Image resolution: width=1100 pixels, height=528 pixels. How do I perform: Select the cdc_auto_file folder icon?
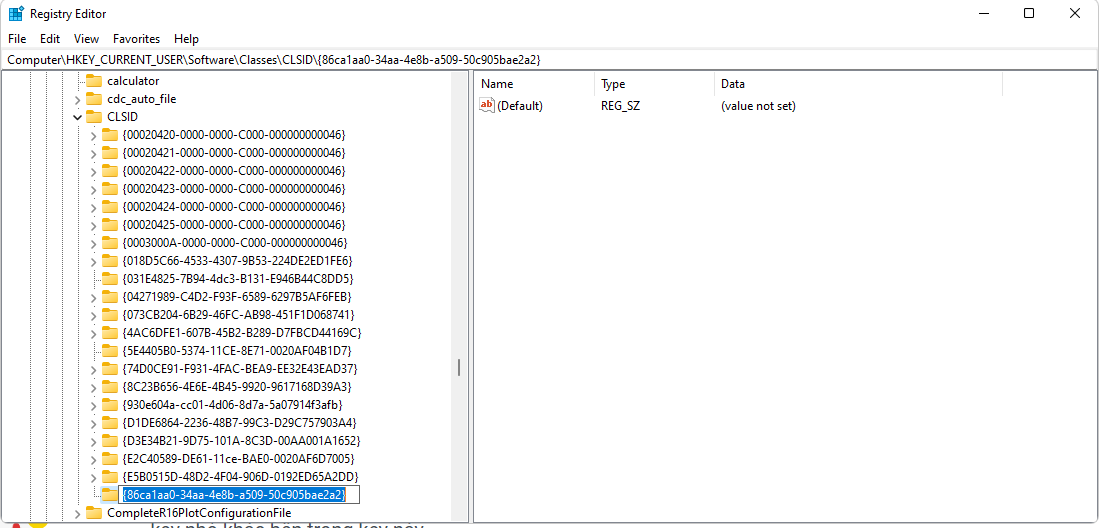click(x=94, y=99)
